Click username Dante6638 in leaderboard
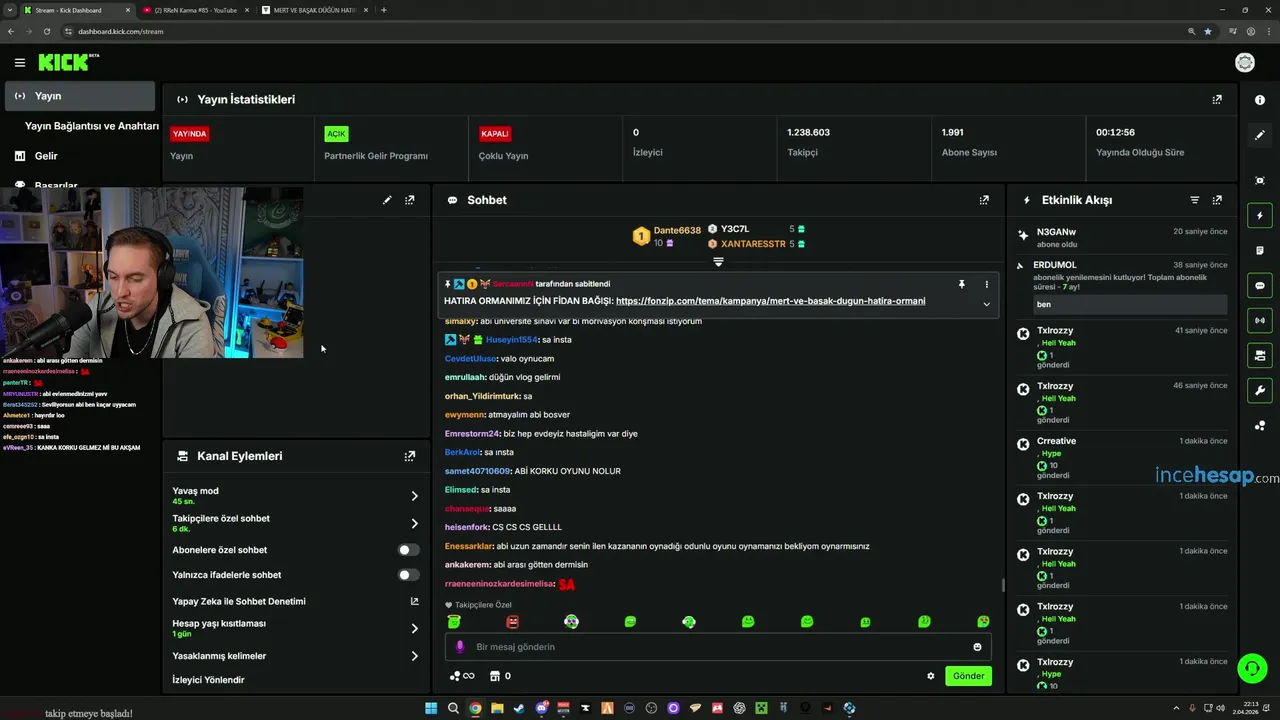This screenshot has width=1280, height=720. pyautogui.click(x=677, y=230)
